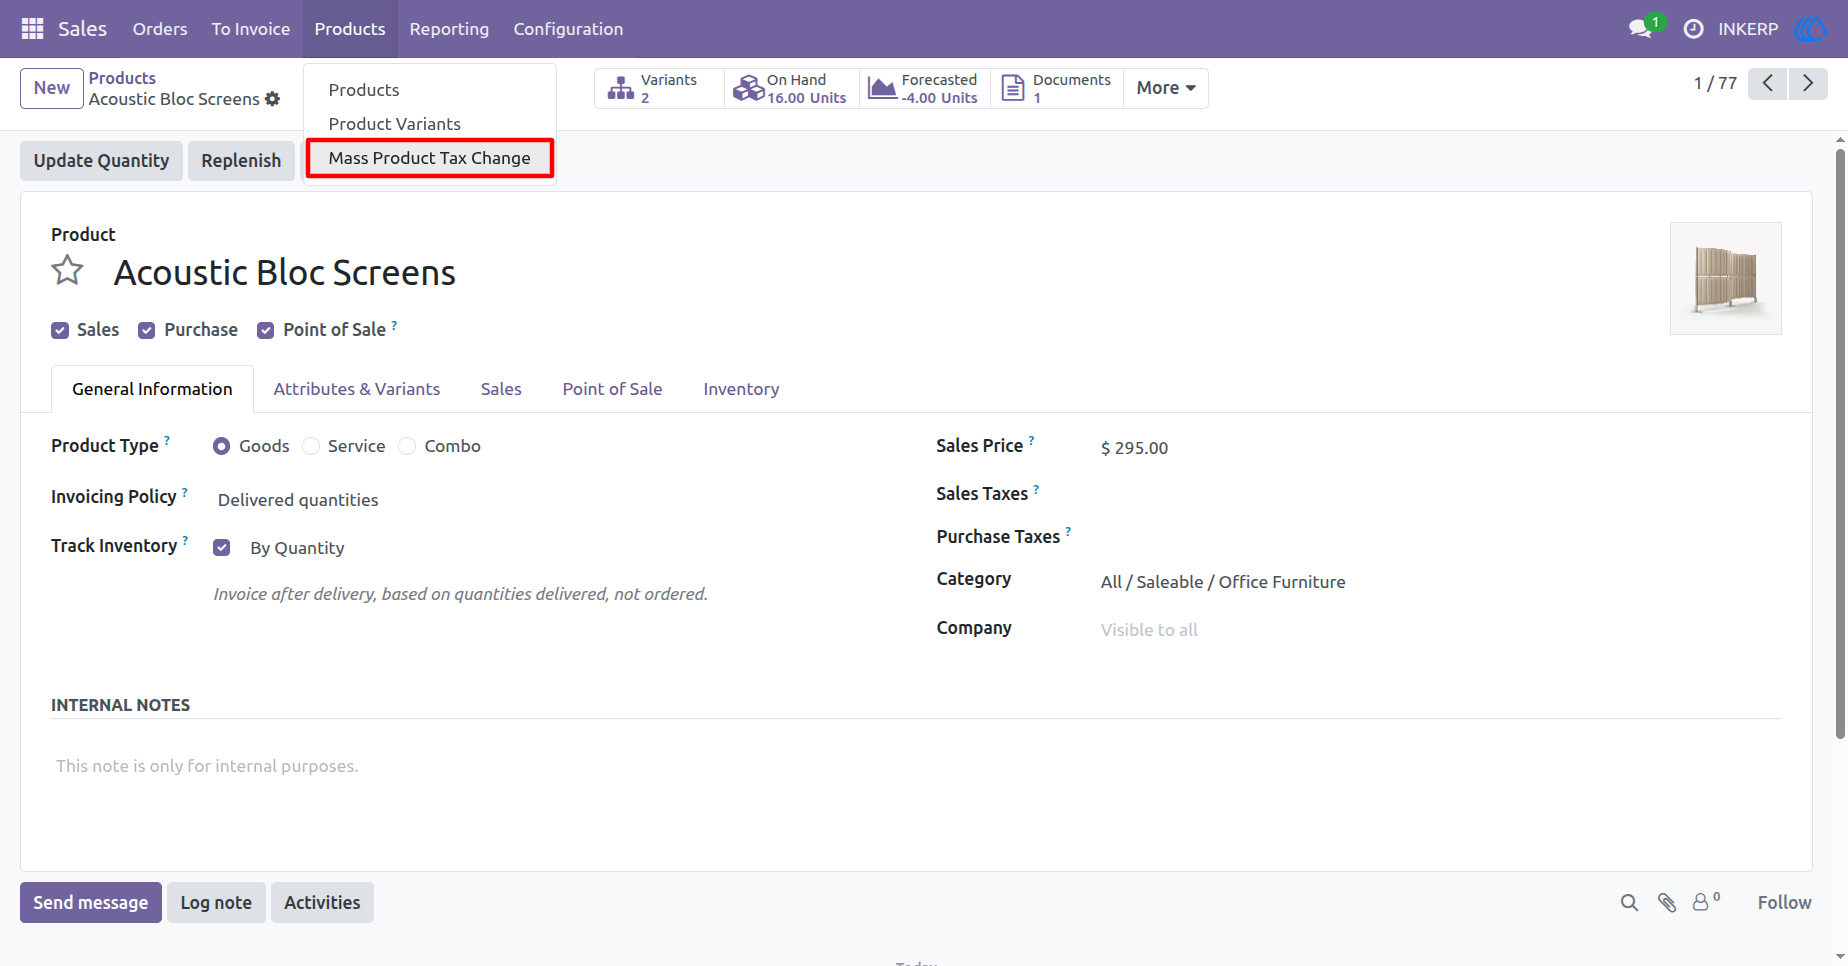Screen dimensions: 1848x966
Task: Uncheck the Sales checkbox
Action: (x=60, y=331)
